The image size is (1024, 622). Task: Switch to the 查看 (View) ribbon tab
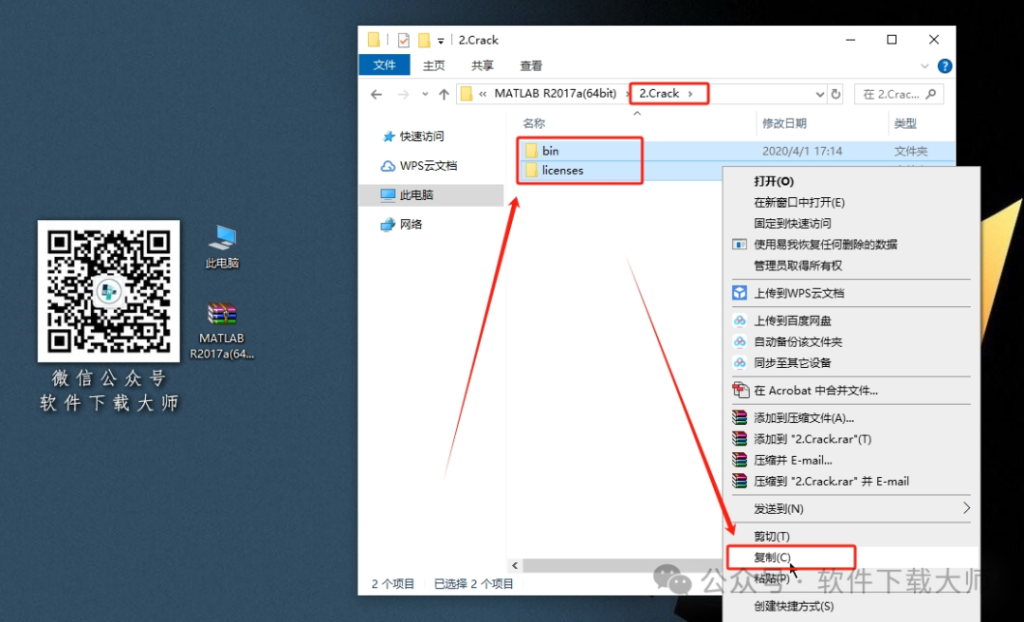point(531,65)
